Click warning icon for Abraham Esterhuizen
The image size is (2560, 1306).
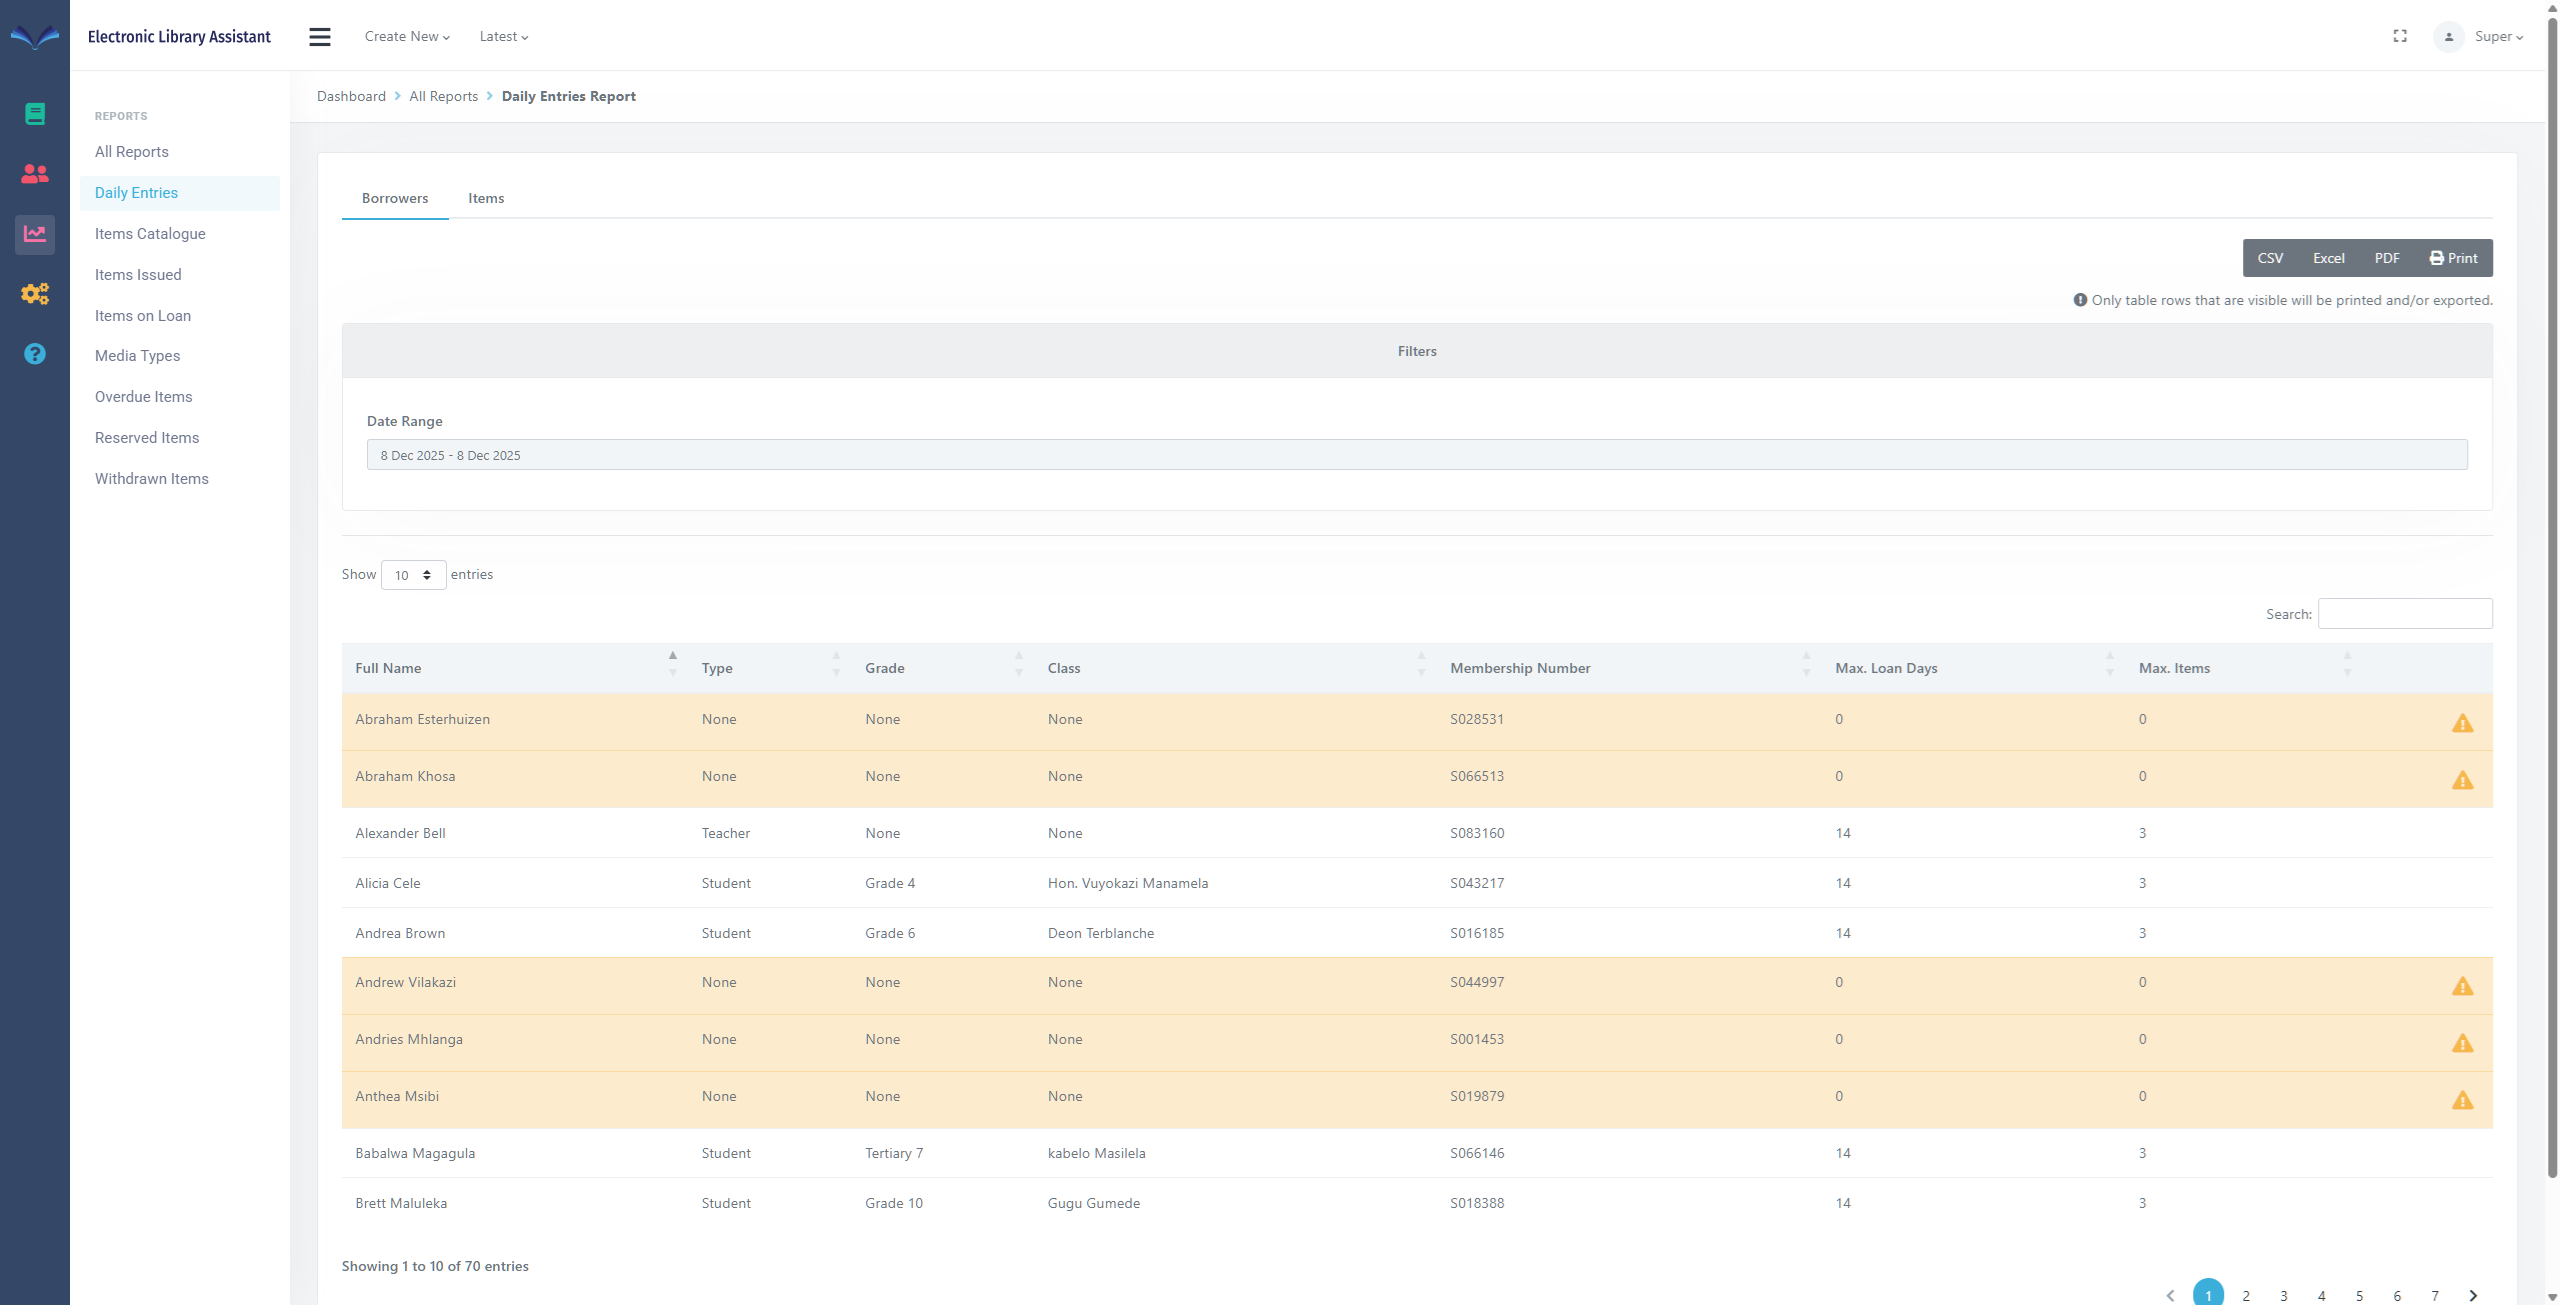coord(2462,723)
